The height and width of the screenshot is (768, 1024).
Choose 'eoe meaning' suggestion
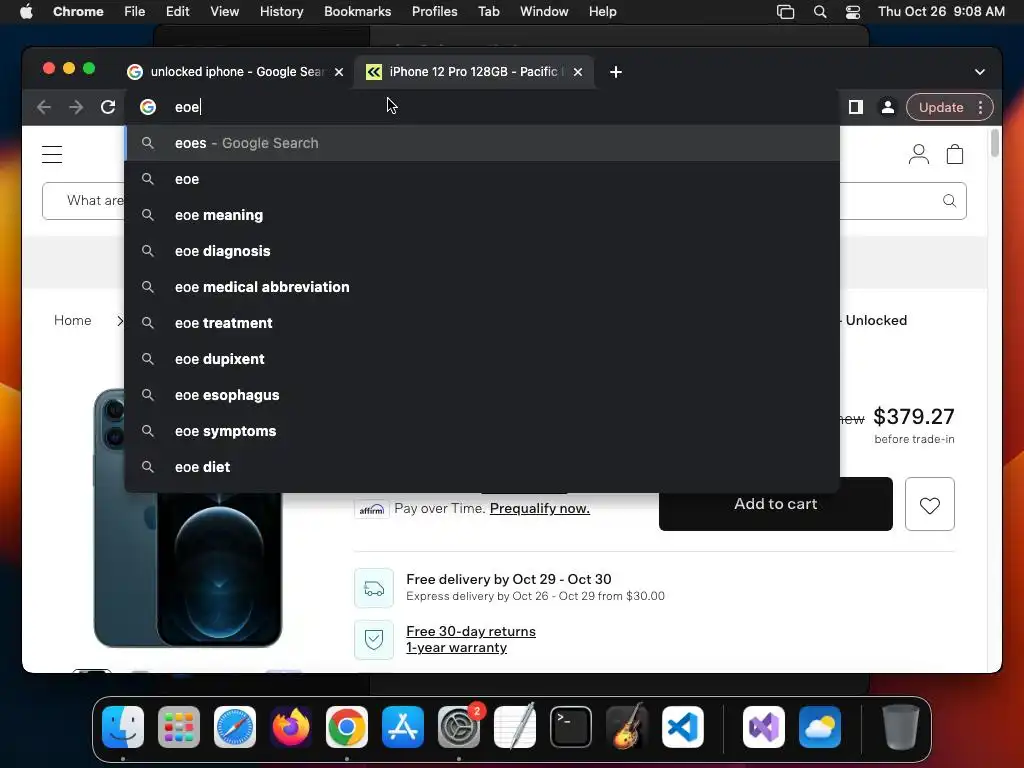pos(482,215)
